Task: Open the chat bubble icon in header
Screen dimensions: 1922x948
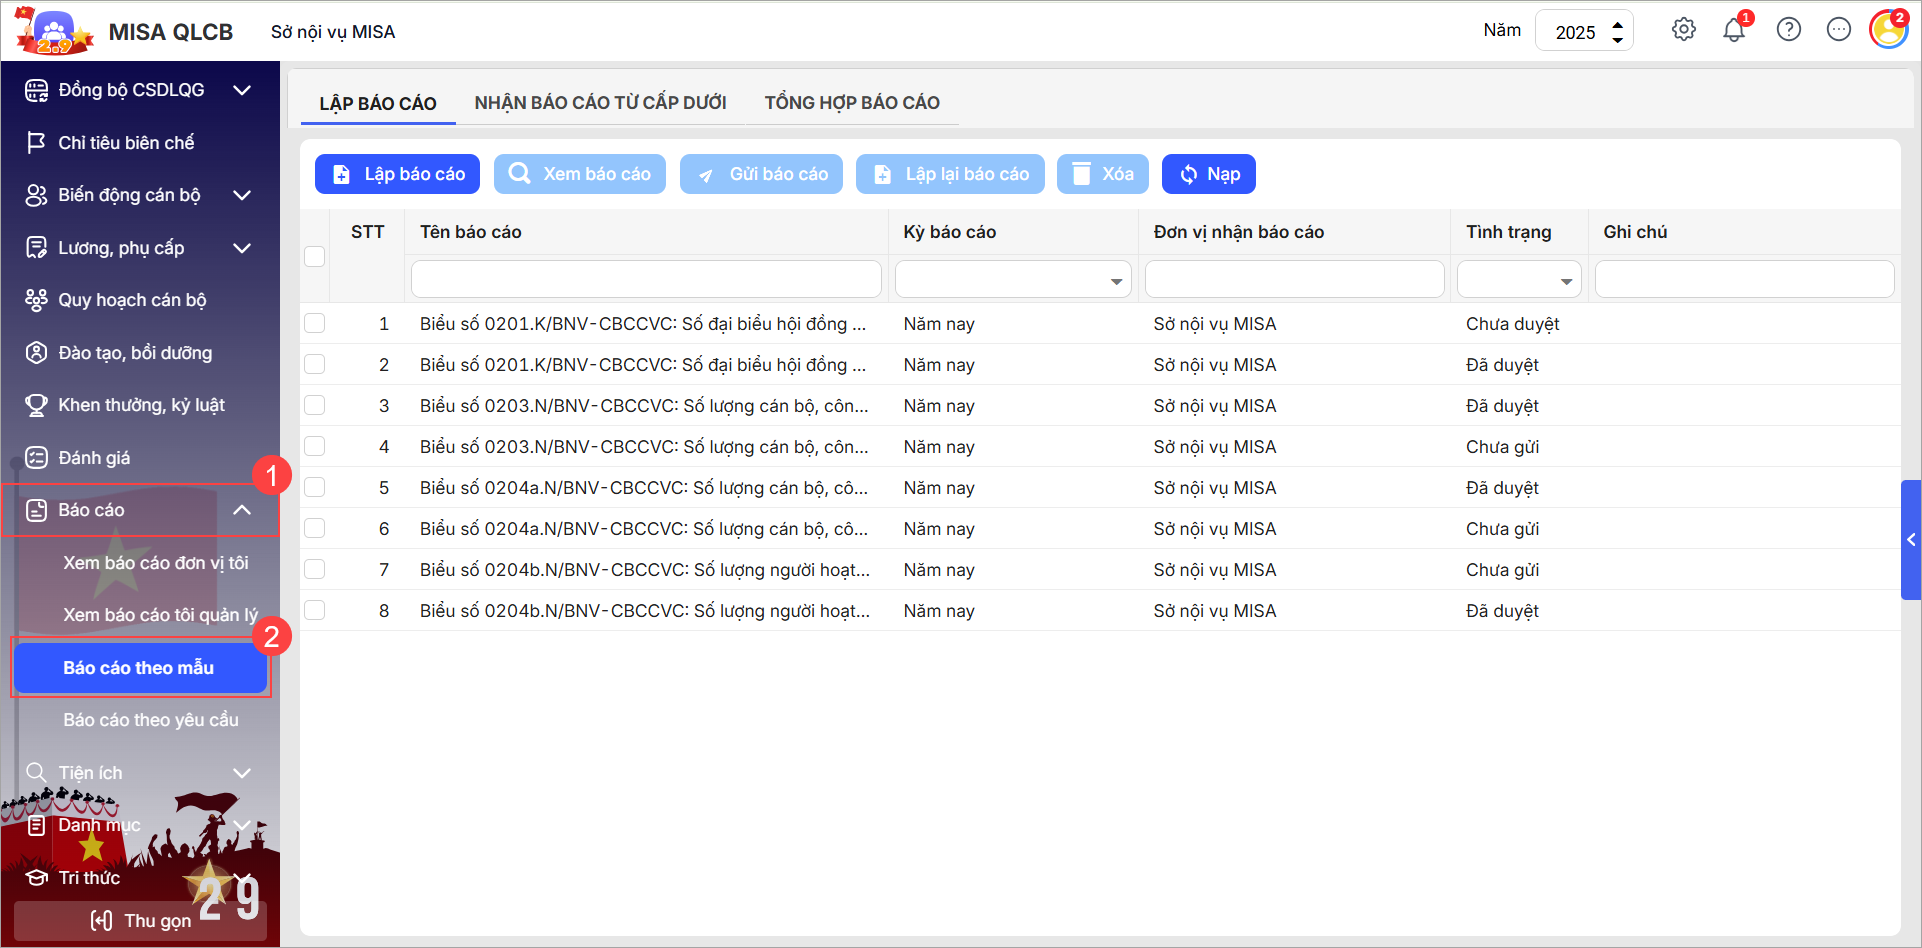Action: tap(1838, 30)
